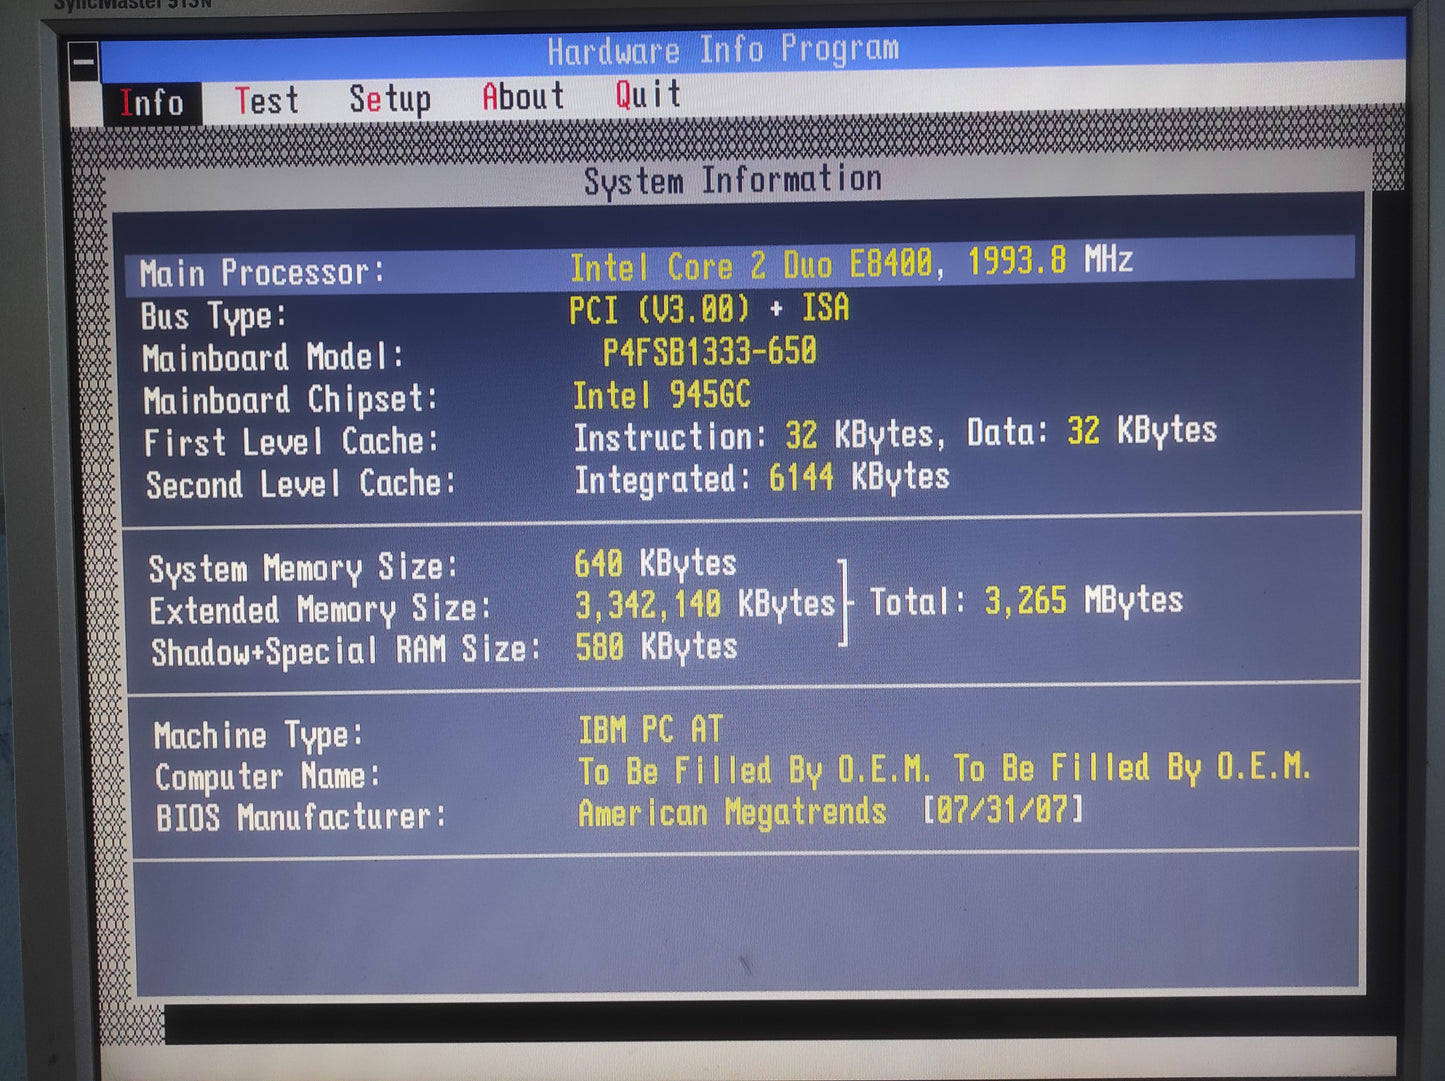Select Quit in the menu bar
The image size is (1445, 1081).
pyautogui.click(x=648, y=95)
